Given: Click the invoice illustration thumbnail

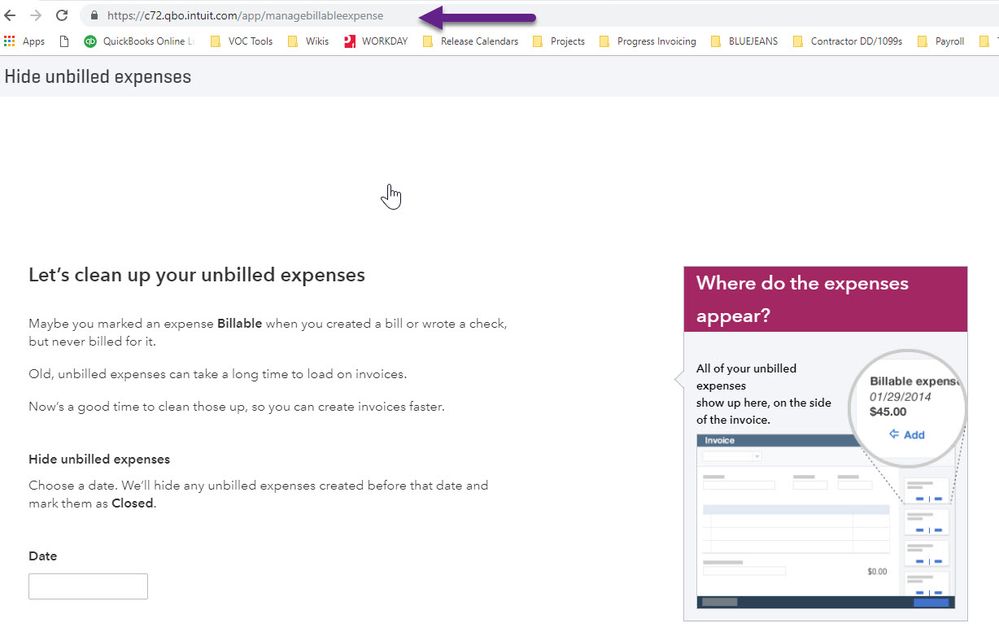Looking at the screenshot, I should tap(826, 522).
